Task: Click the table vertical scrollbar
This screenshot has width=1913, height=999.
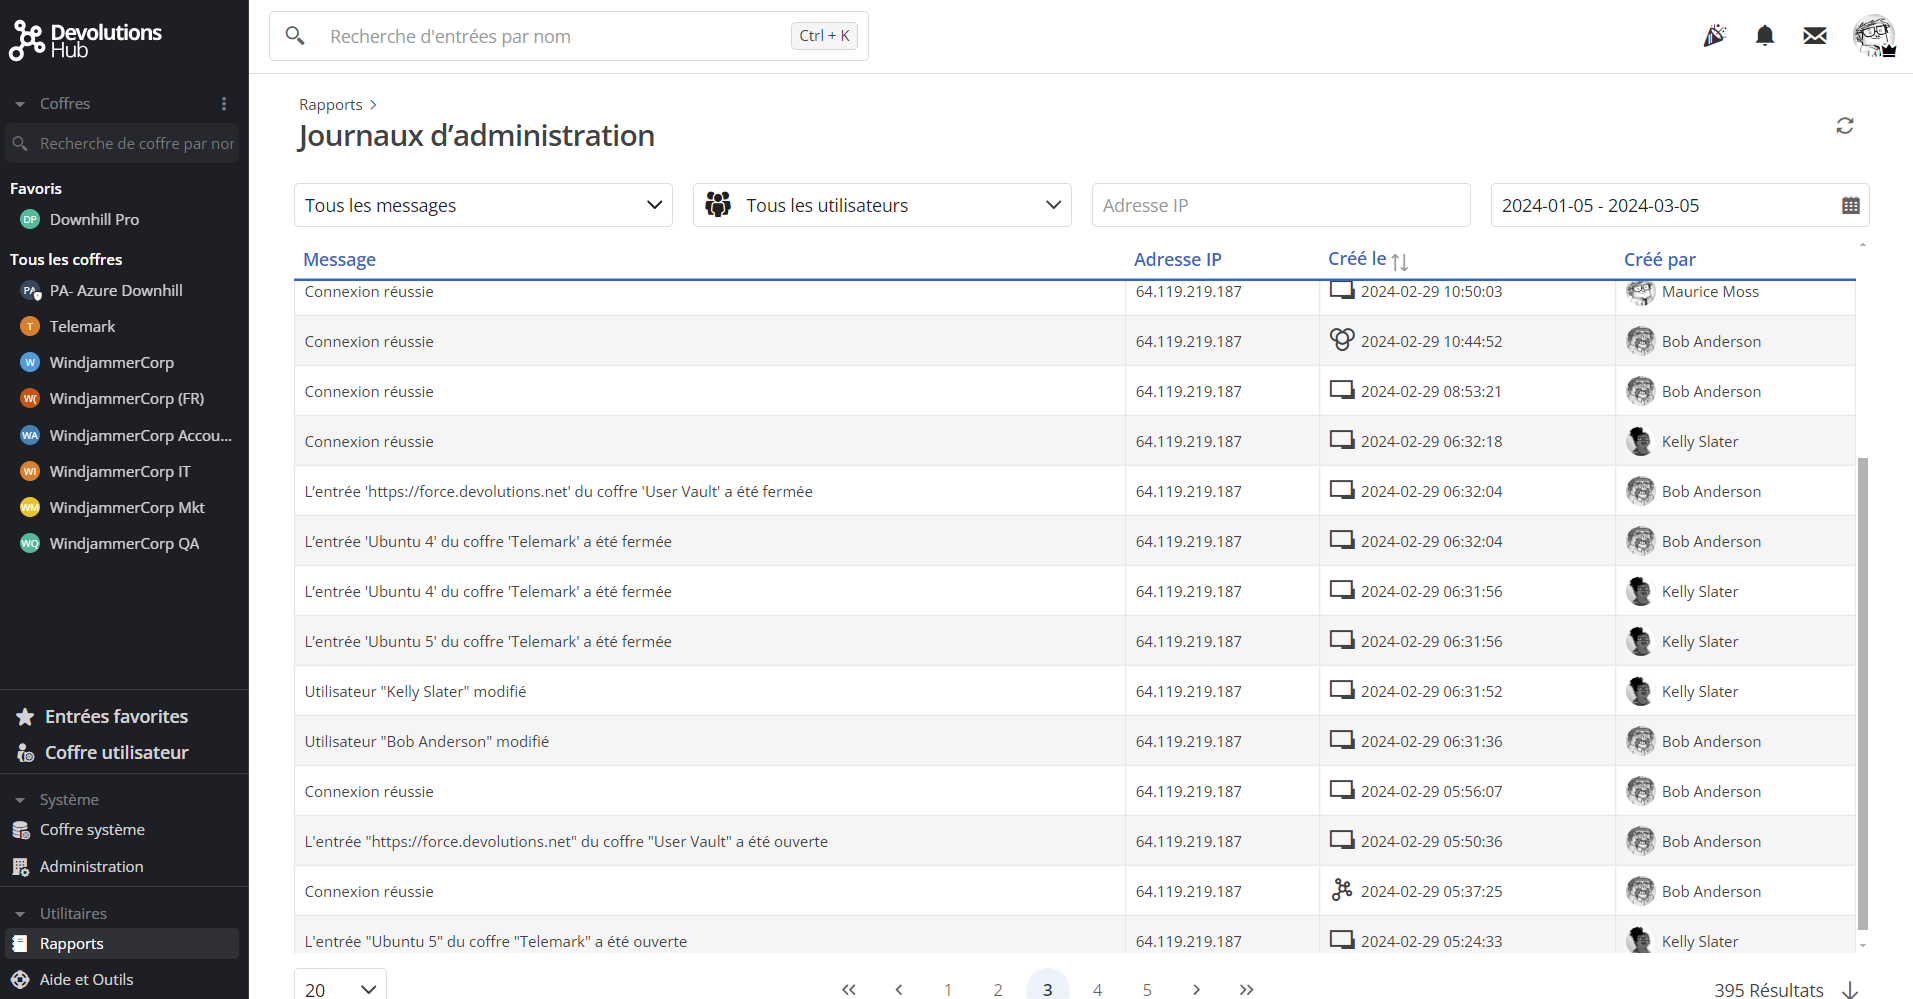Action: 1862,693
